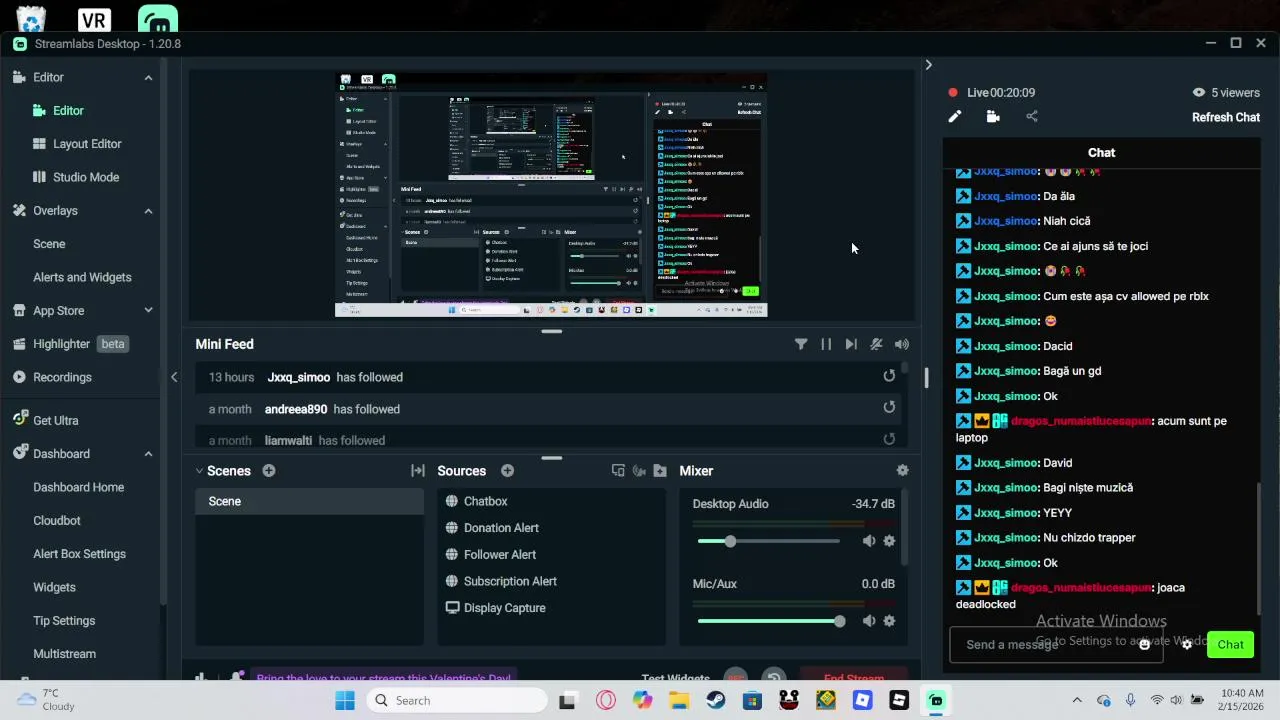Open the Windows Start menu
The height and width of the screenshot is (720, 1280).
tap(345, 701)
